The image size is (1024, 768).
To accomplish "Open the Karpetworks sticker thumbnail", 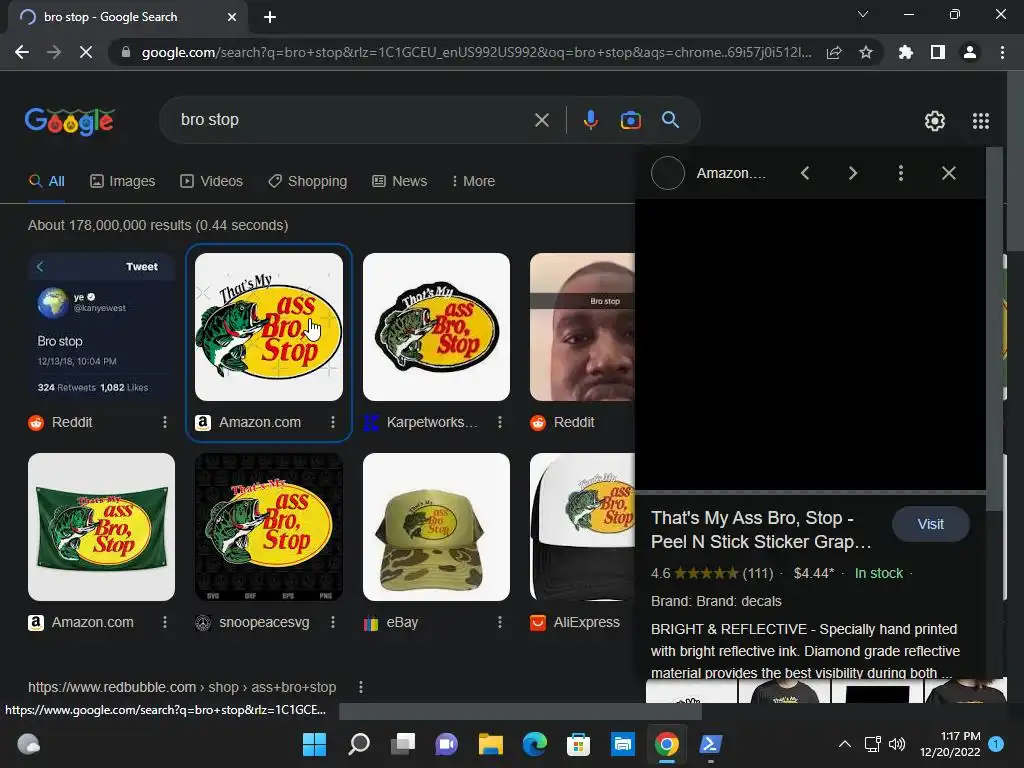I will pyautogui.click(x=436, y=327).
